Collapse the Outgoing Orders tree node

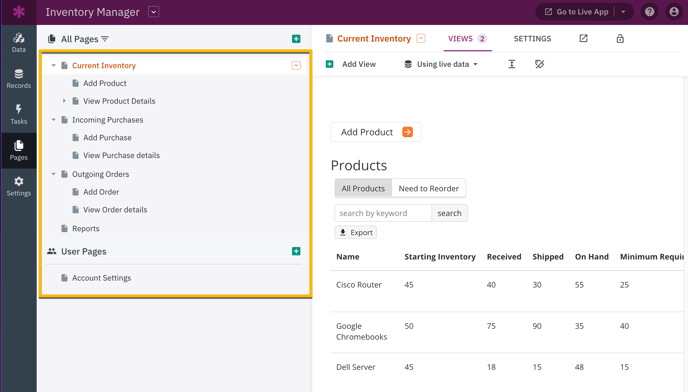pos(53,174)
